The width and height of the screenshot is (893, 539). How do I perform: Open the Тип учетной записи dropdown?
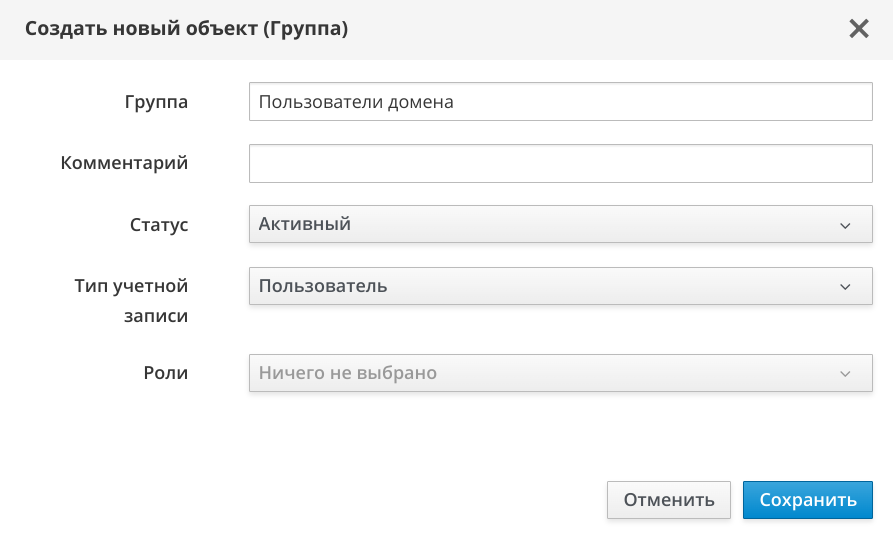pyautogui.click(x=560, y=287)
